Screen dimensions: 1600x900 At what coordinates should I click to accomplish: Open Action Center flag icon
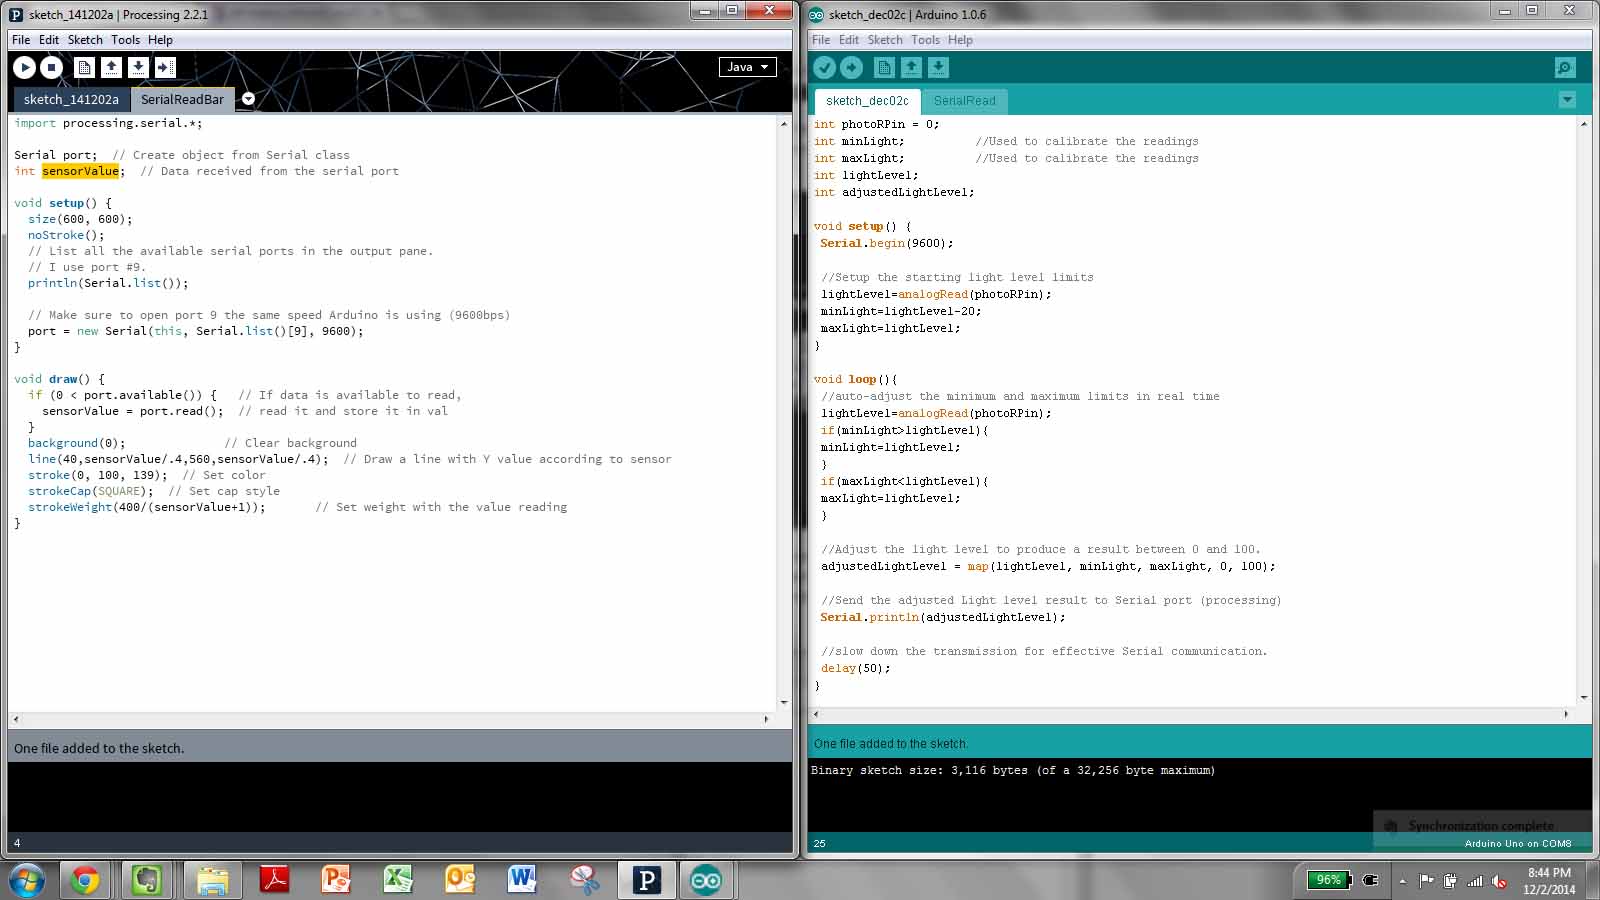(x=1426, y=881)
